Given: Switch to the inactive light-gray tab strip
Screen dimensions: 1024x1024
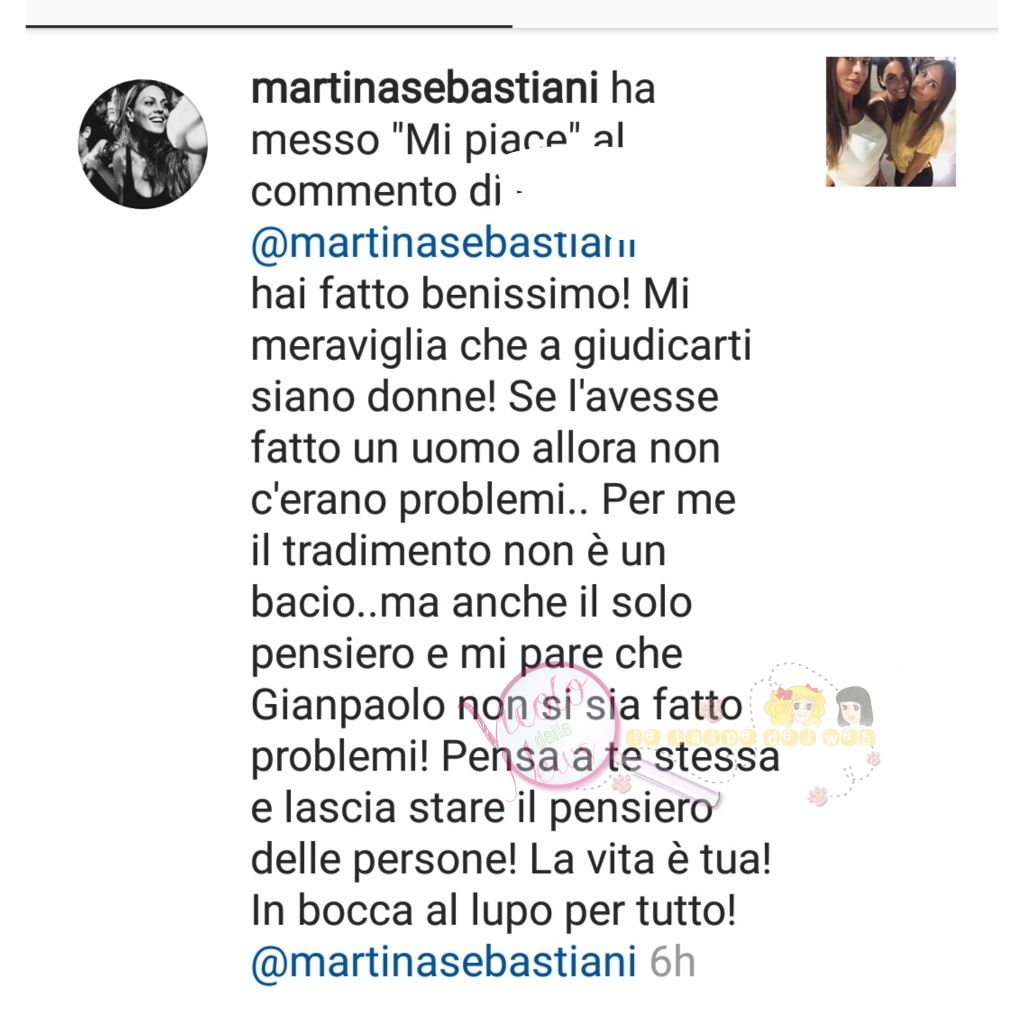Looking at the screenshot, I should pyautogui.click(x=755, y=27).
